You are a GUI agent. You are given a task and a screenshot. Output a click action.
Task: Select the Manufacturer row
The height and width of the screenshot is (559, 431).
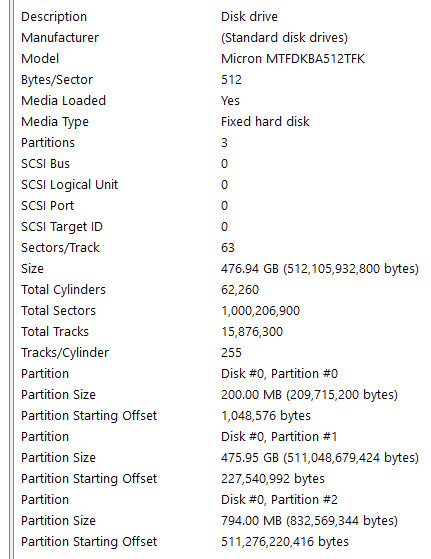(x=222, y=38)
